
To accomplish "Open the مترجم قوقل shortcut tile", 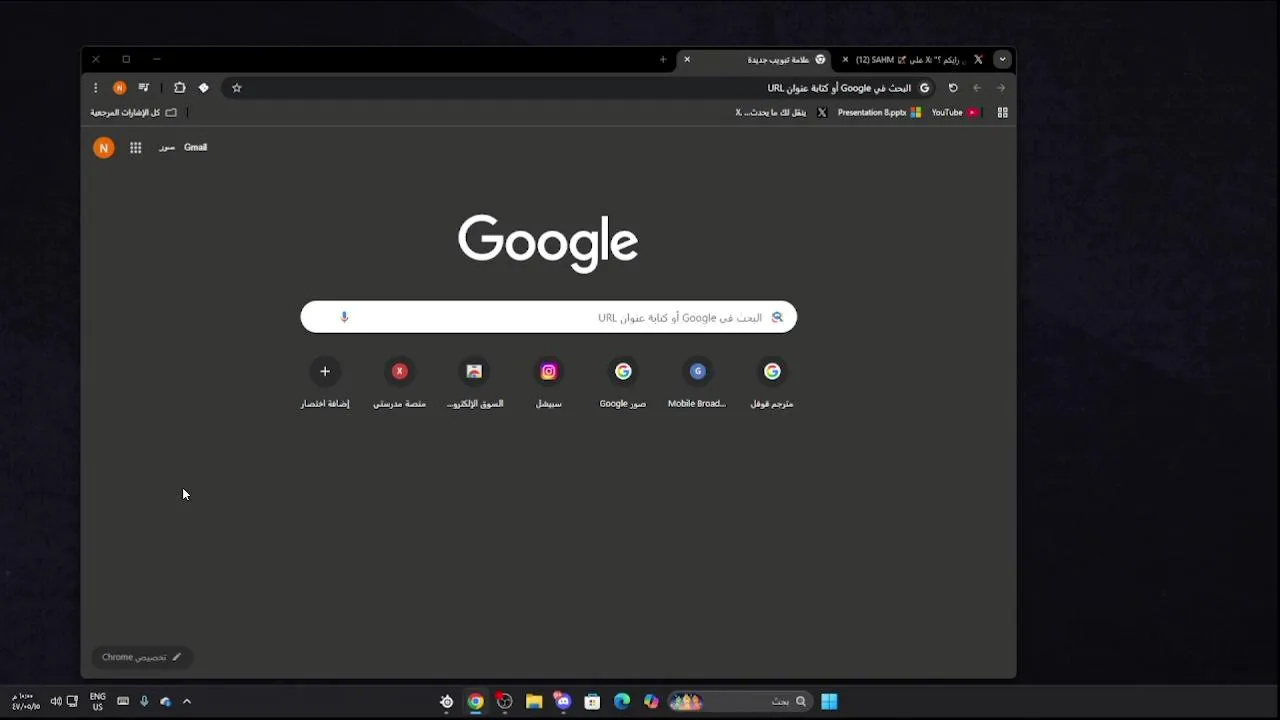I will (x=772, y=383).
